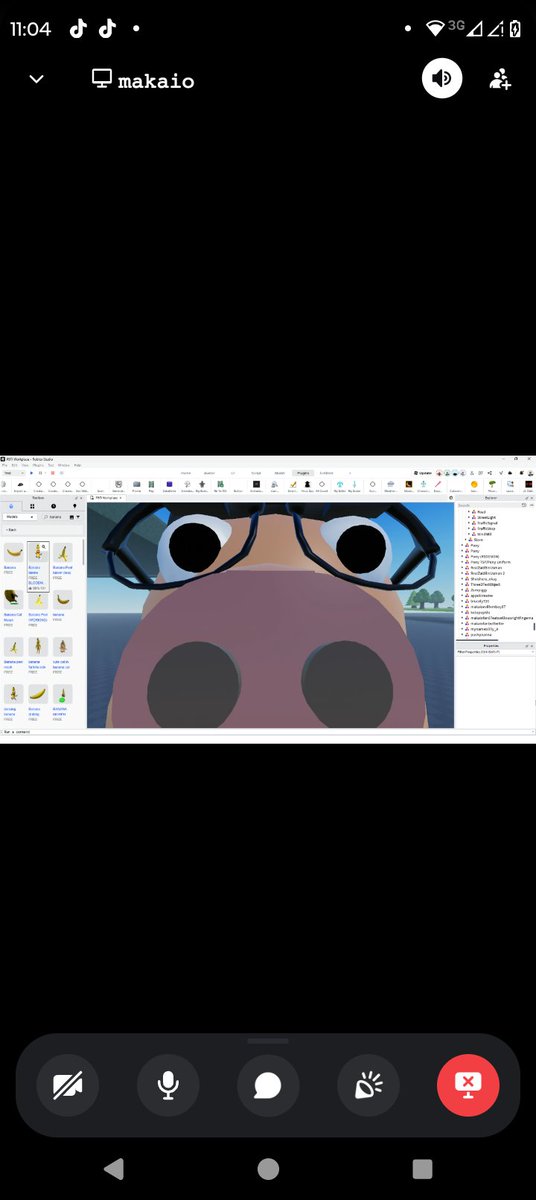Open the Toolbox search filter icon
The height and width of the screenshot is (1200, 536).
(76, 517)
